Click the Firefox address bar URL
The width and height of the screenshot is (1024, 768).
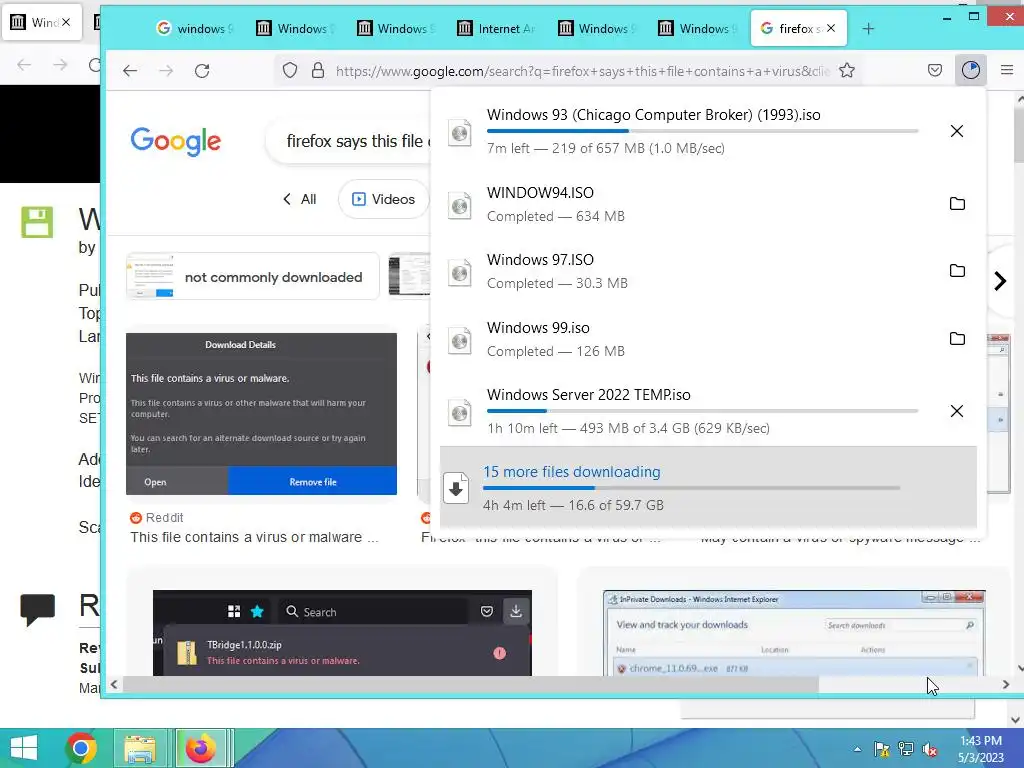pyautogui.click(x=583, y=71)
